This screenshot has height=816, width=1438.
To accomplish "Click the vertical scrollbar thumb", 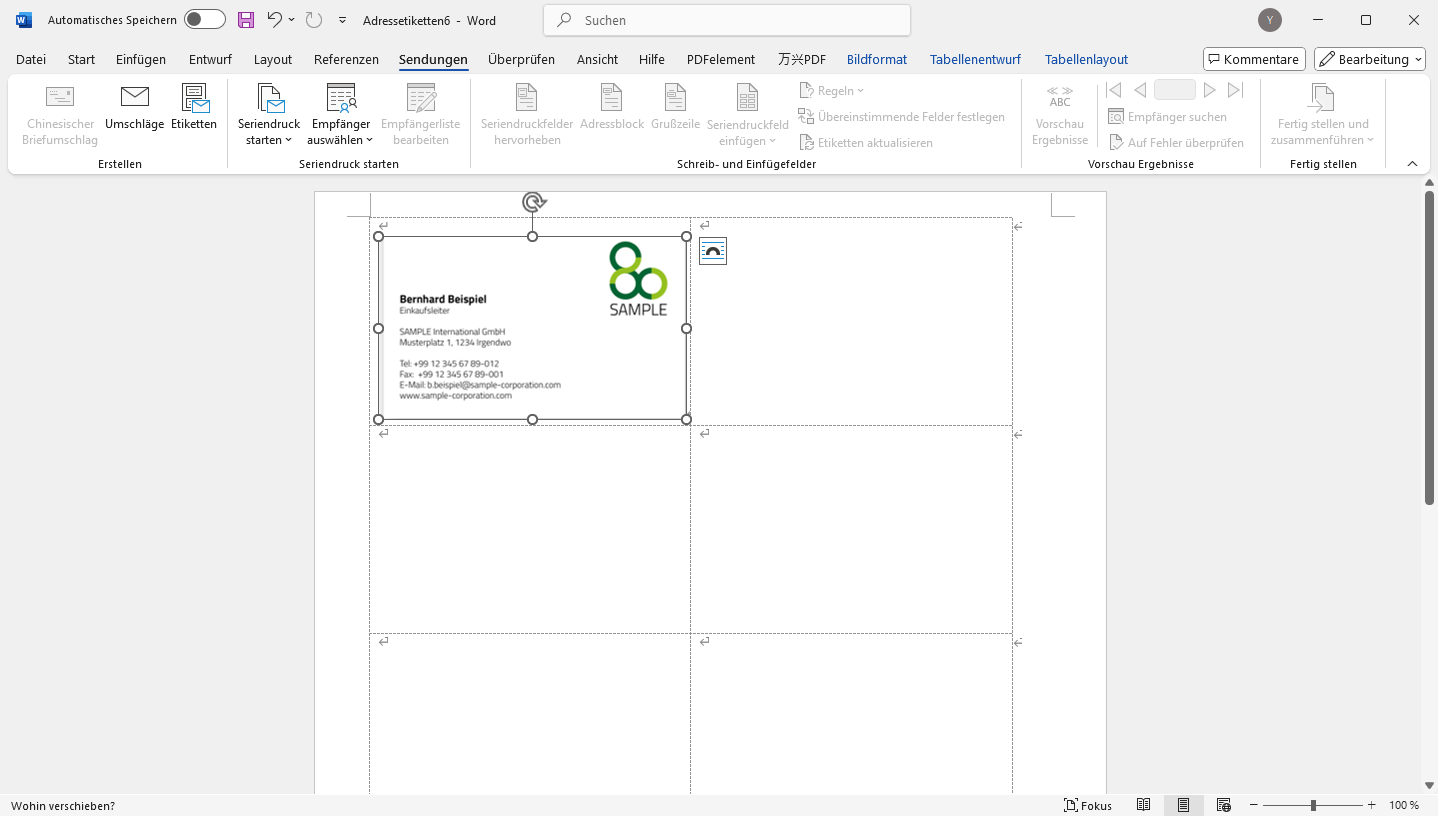I will [1430, 347].
